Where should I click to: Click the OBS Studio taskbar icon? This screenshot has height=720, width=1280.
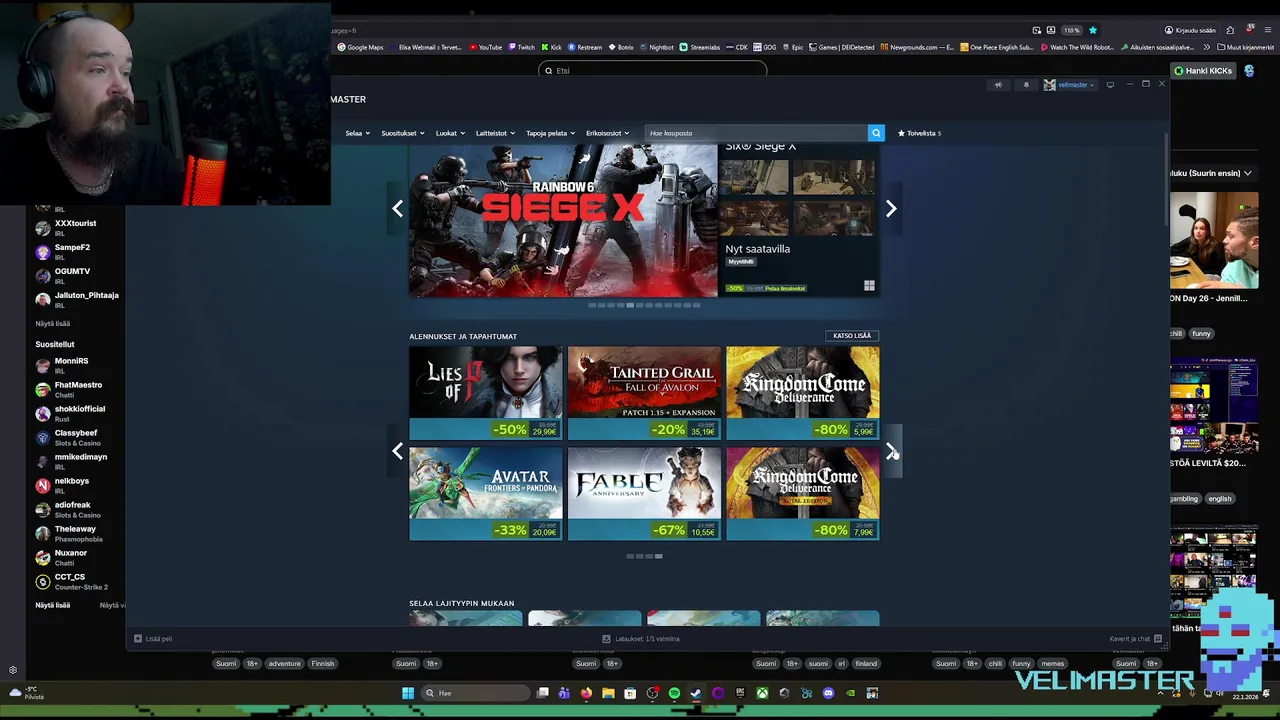pyautogui.click(x=652, y=693)
